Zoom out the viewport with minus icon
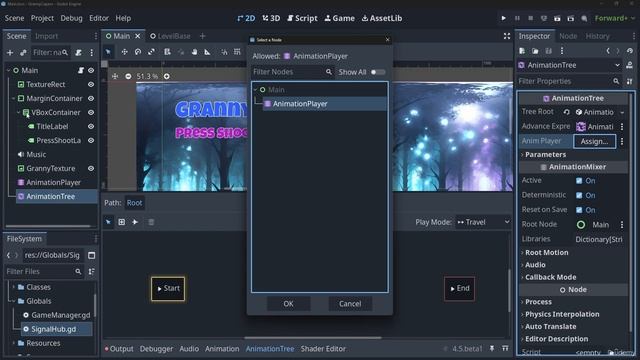 (128, 76)
